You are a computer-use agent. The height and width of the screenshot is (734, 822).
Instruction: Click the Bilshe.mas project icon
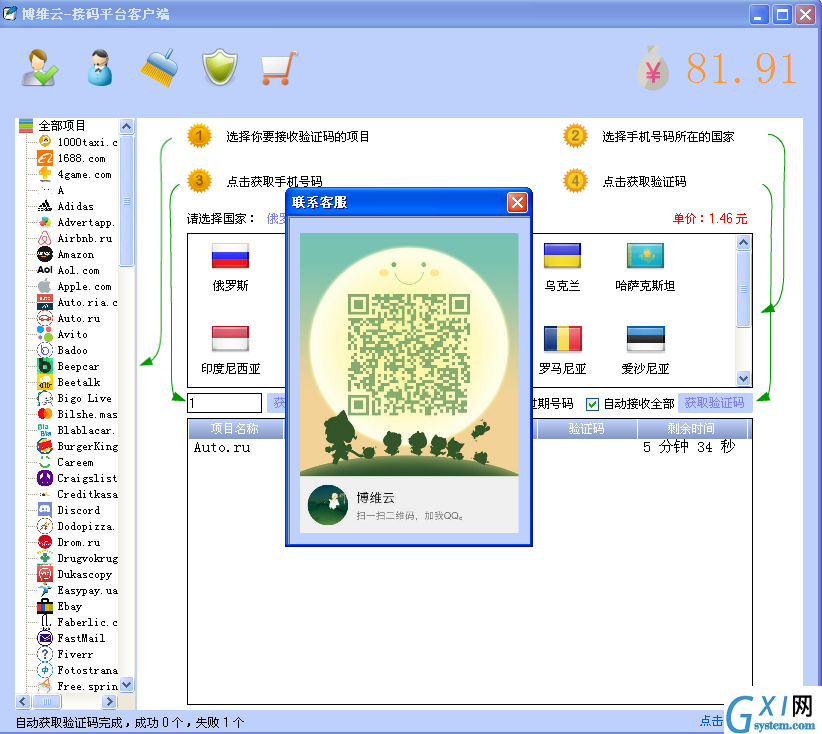[45, 414]
